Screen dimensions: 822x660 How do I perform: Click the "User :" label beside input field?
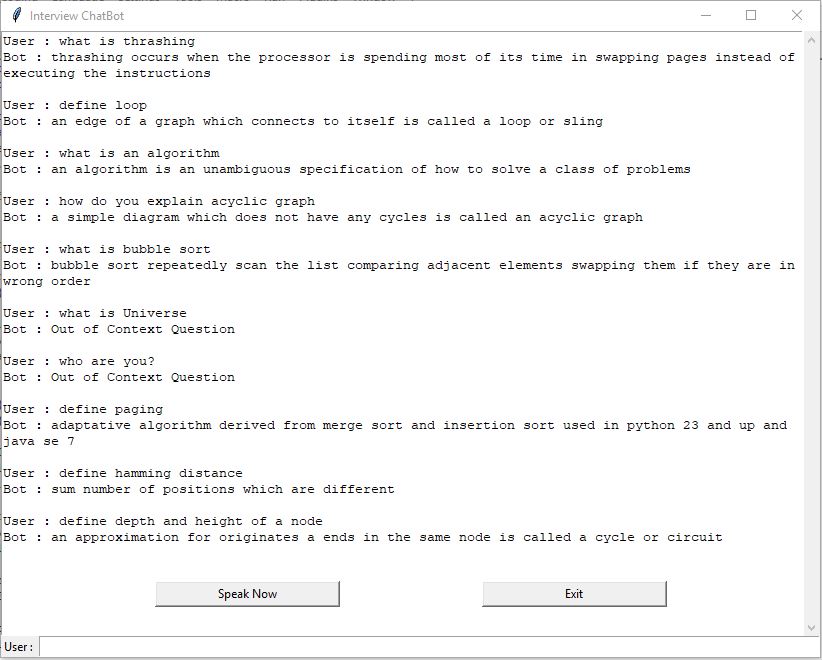[x=19, y=647]
